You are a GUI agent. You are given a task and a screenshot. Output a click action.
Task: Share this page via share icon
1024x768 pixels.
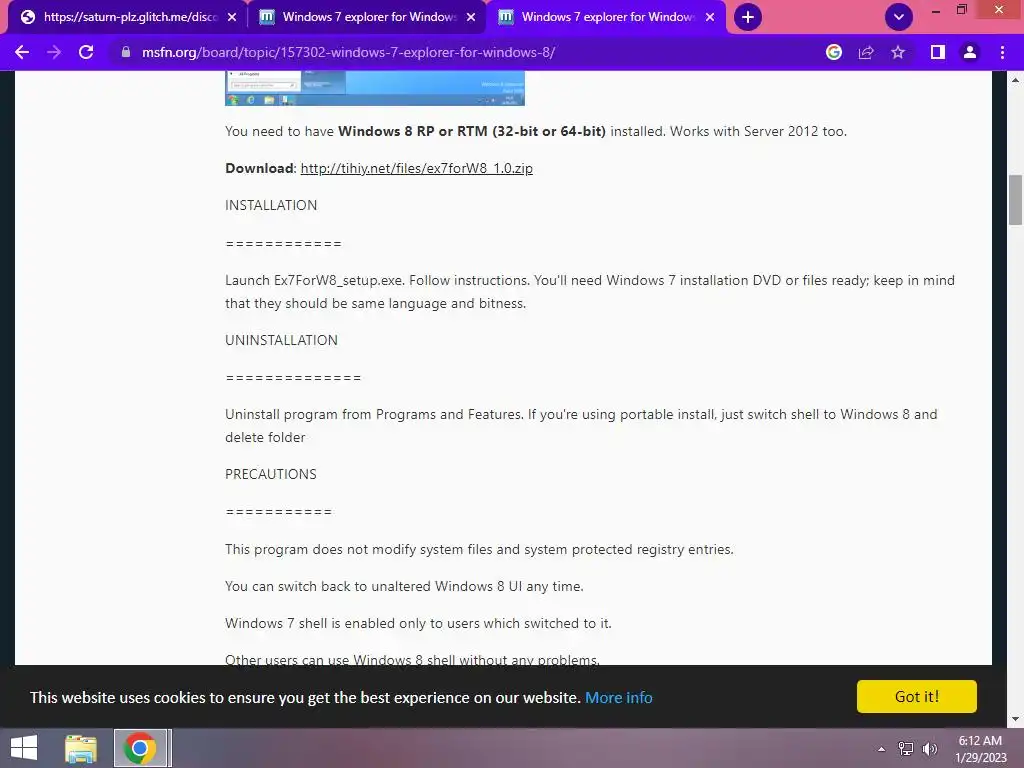coord(866,52)
